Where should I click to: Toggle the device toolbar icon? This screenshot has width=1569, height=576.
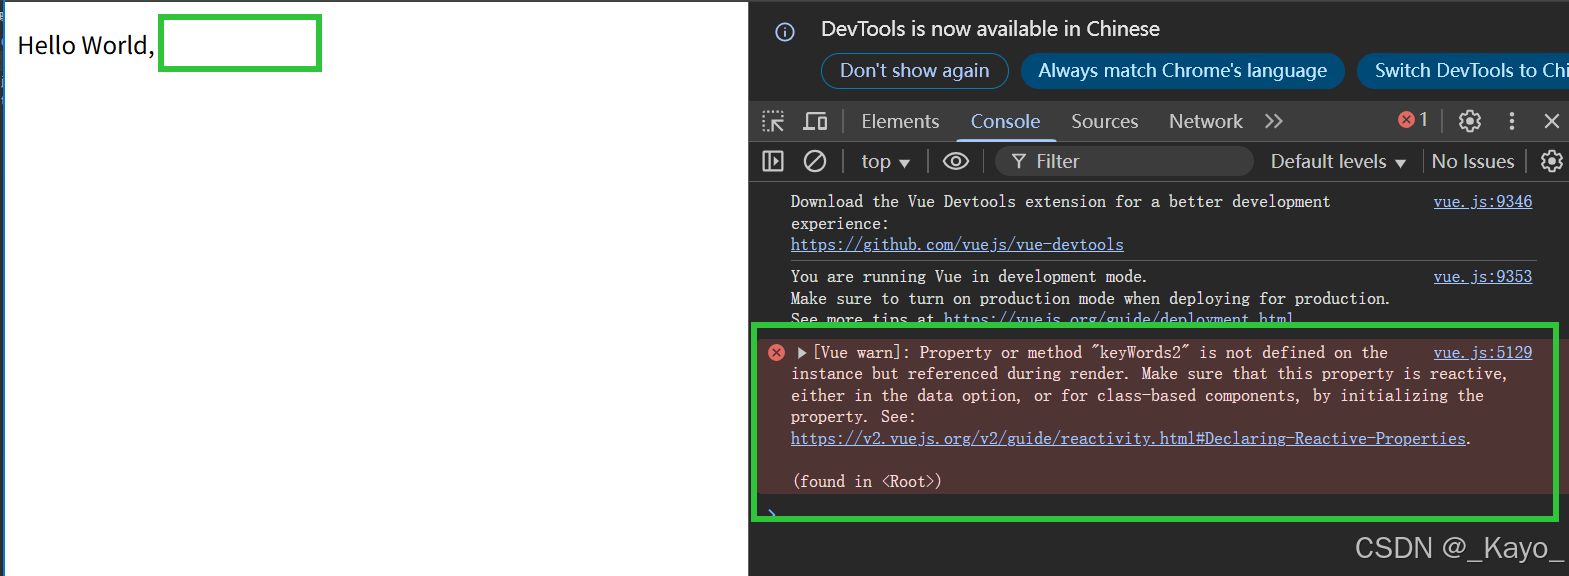pyautogui.click(x=816, y=121)
